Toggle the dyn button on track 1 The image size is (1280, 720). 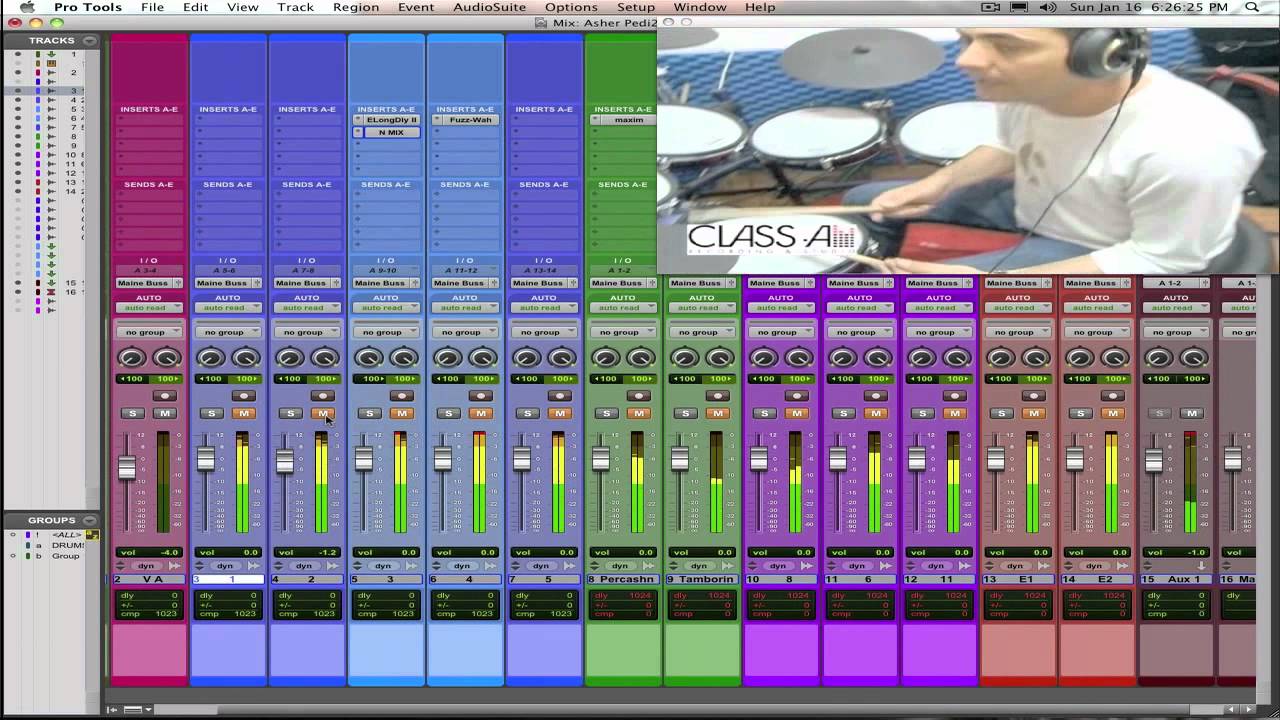coord(226,566)
